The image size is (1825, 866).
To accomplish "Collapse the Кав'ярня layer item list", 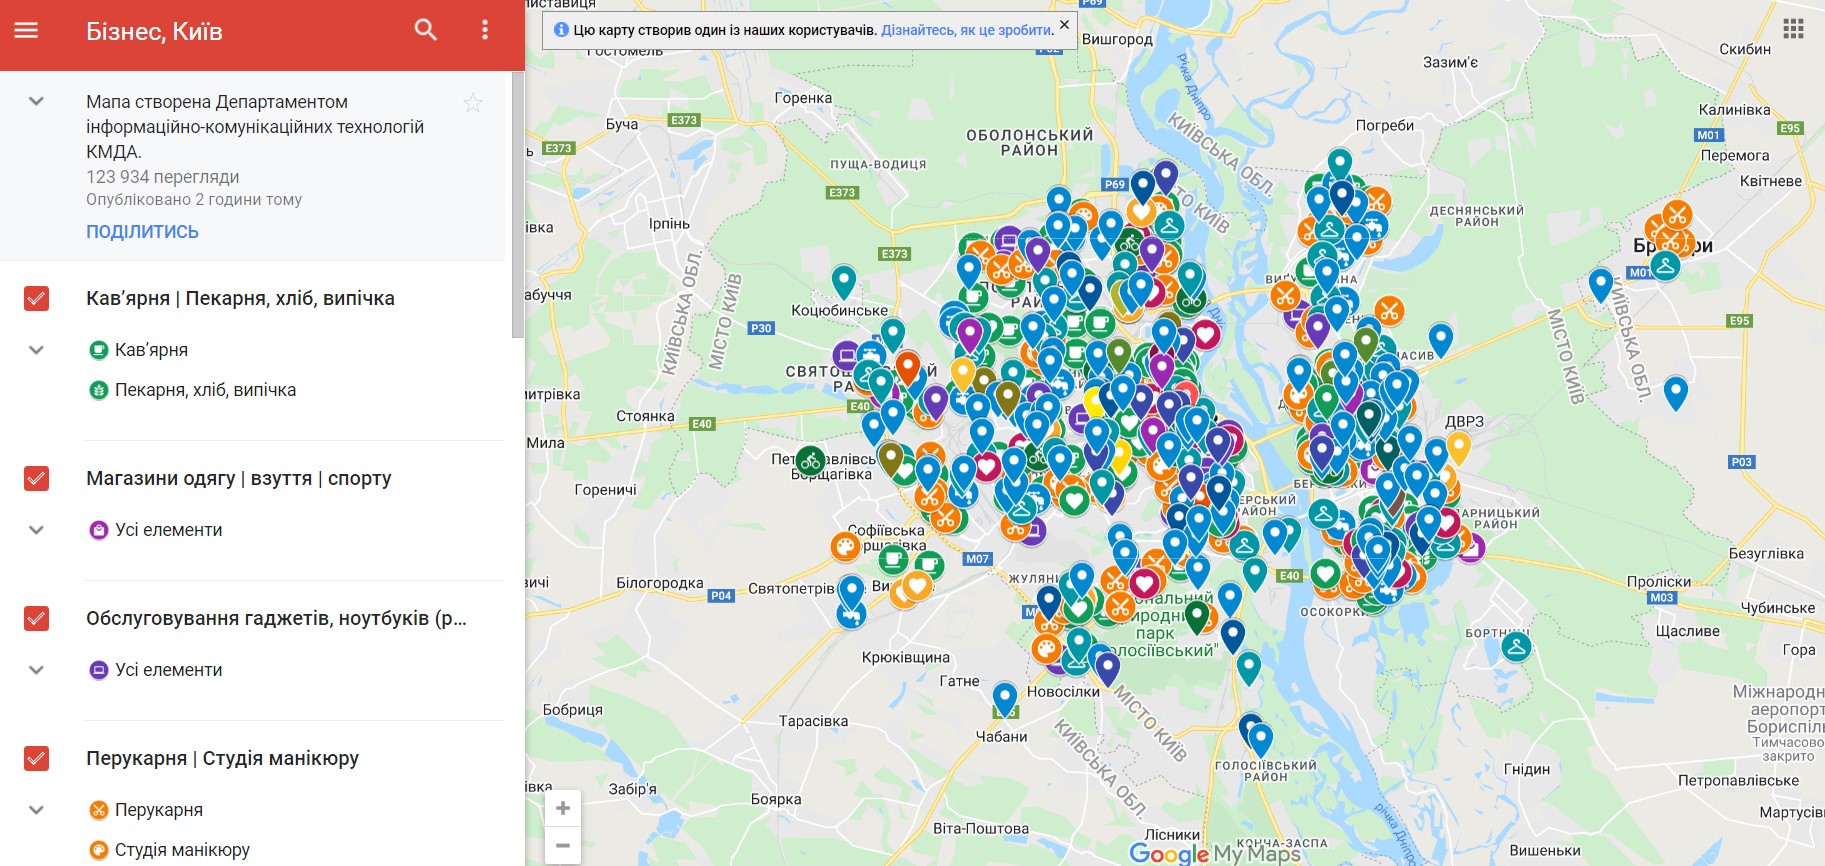I will (37, 350).
